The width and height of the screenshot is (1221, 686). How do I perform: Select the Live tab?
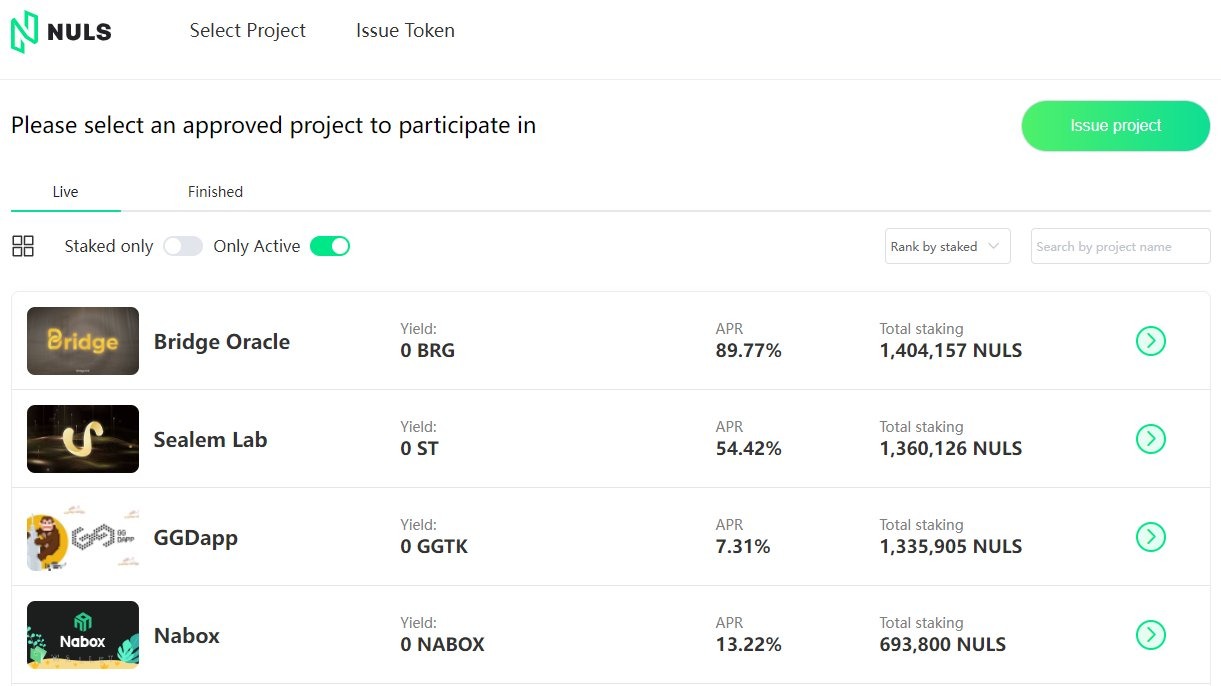coord(65,192)
